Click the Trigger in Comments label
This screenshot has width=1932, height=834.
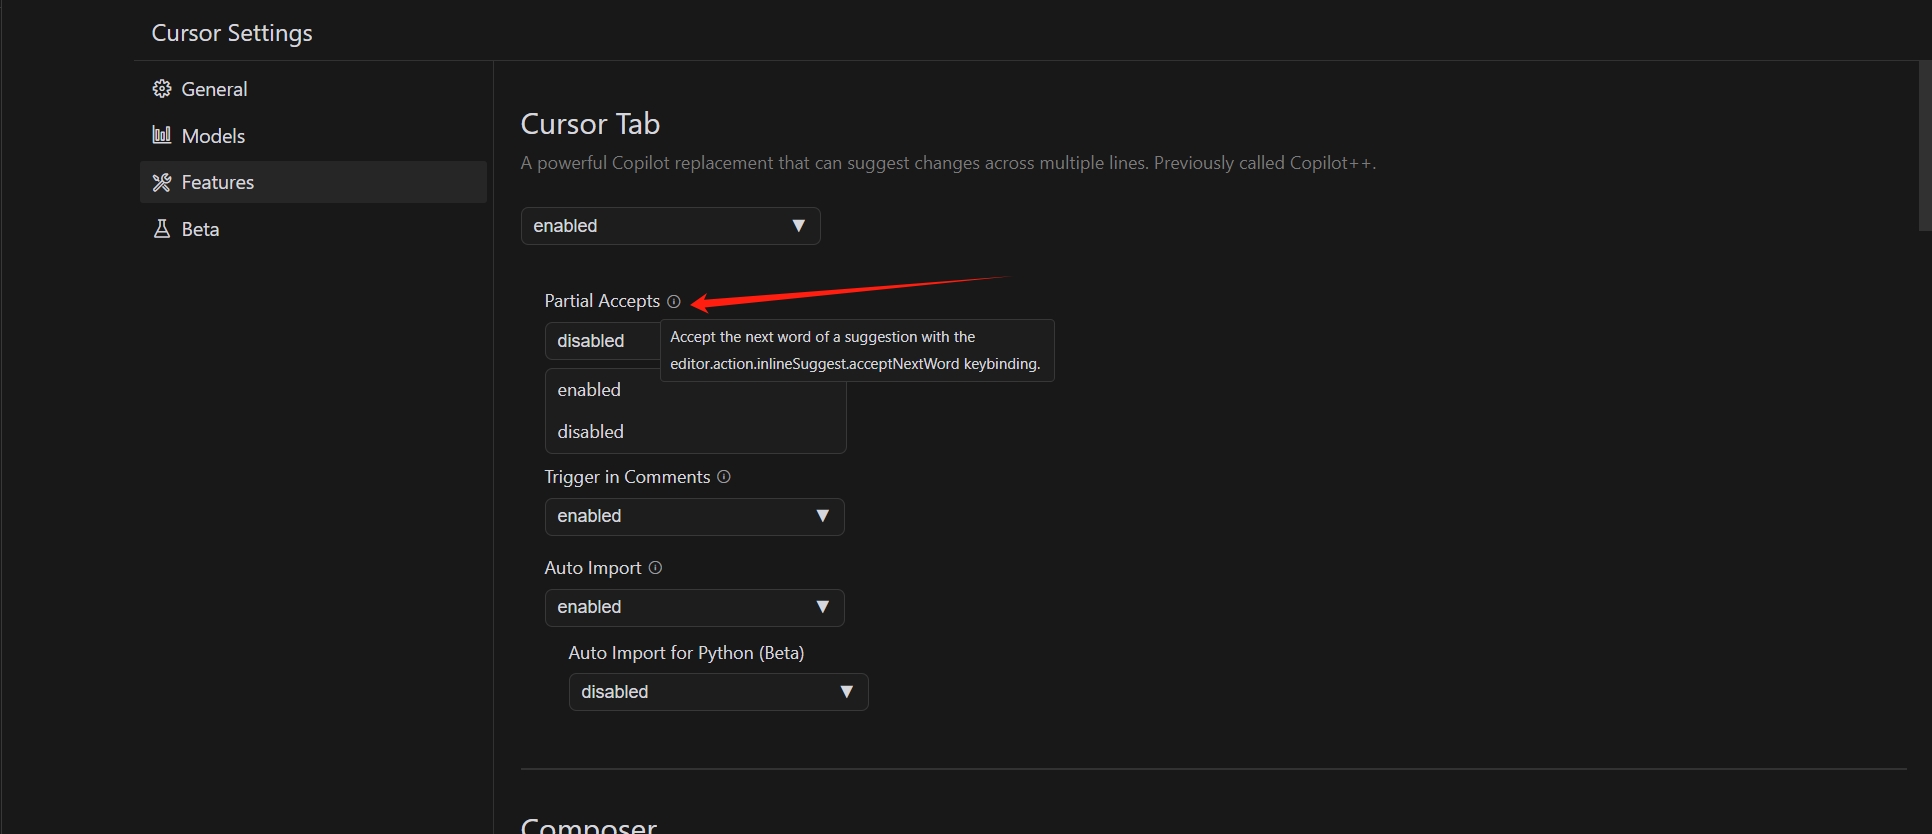[x=627, y=477]
